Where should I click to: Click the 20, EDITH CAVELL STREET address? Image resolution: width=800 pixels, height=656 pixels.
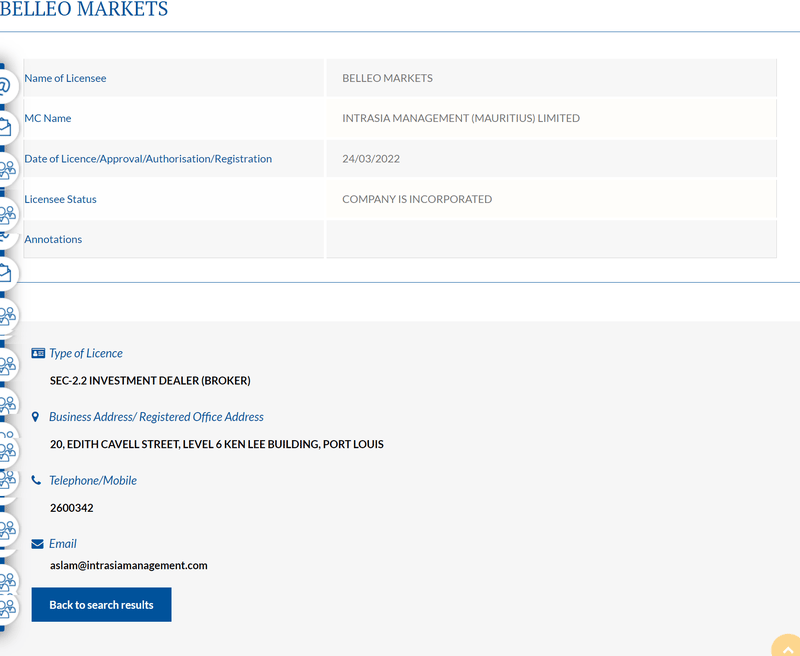pos(217,444)
